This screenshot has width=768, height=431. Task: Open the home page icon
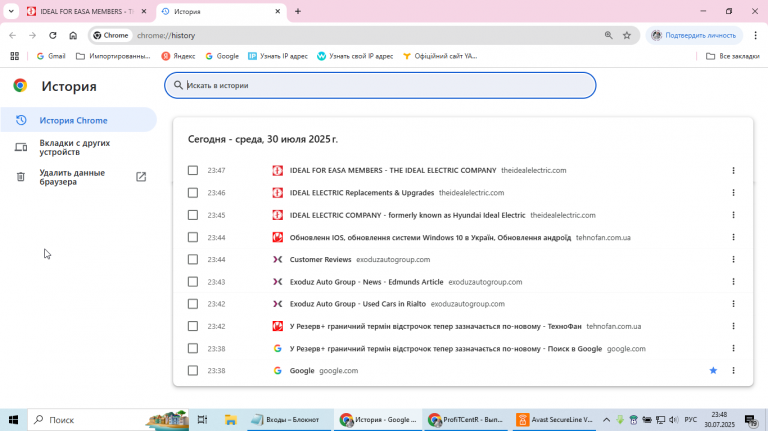pos(73,35)
